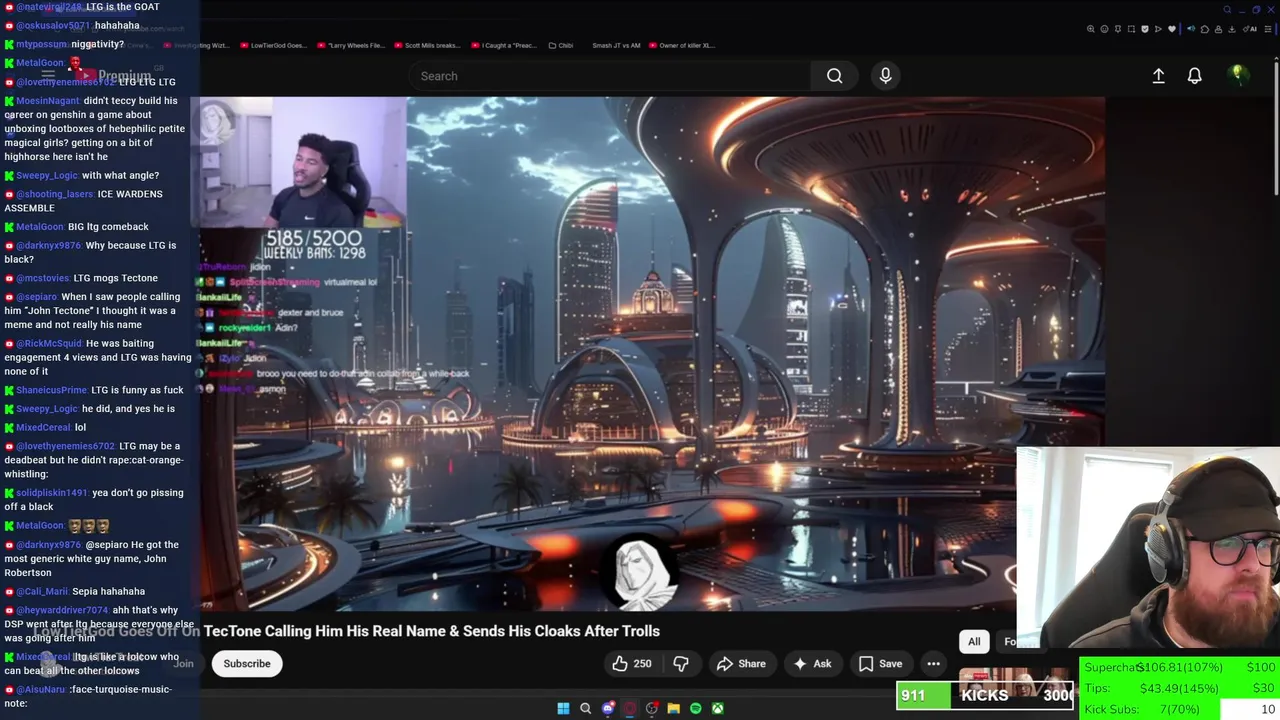Screen dimensions: 1280x720
Task: Click the KICKS goal progress bar
Action: pos(985,695)
